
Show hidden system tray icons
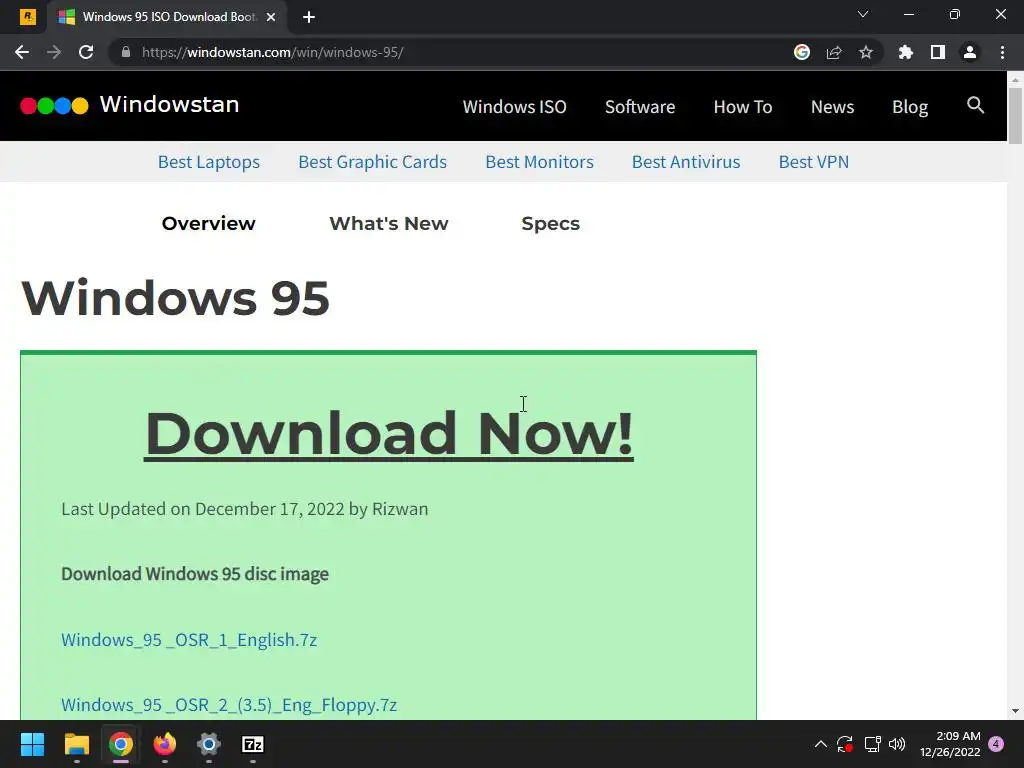[x=820, y=744]
